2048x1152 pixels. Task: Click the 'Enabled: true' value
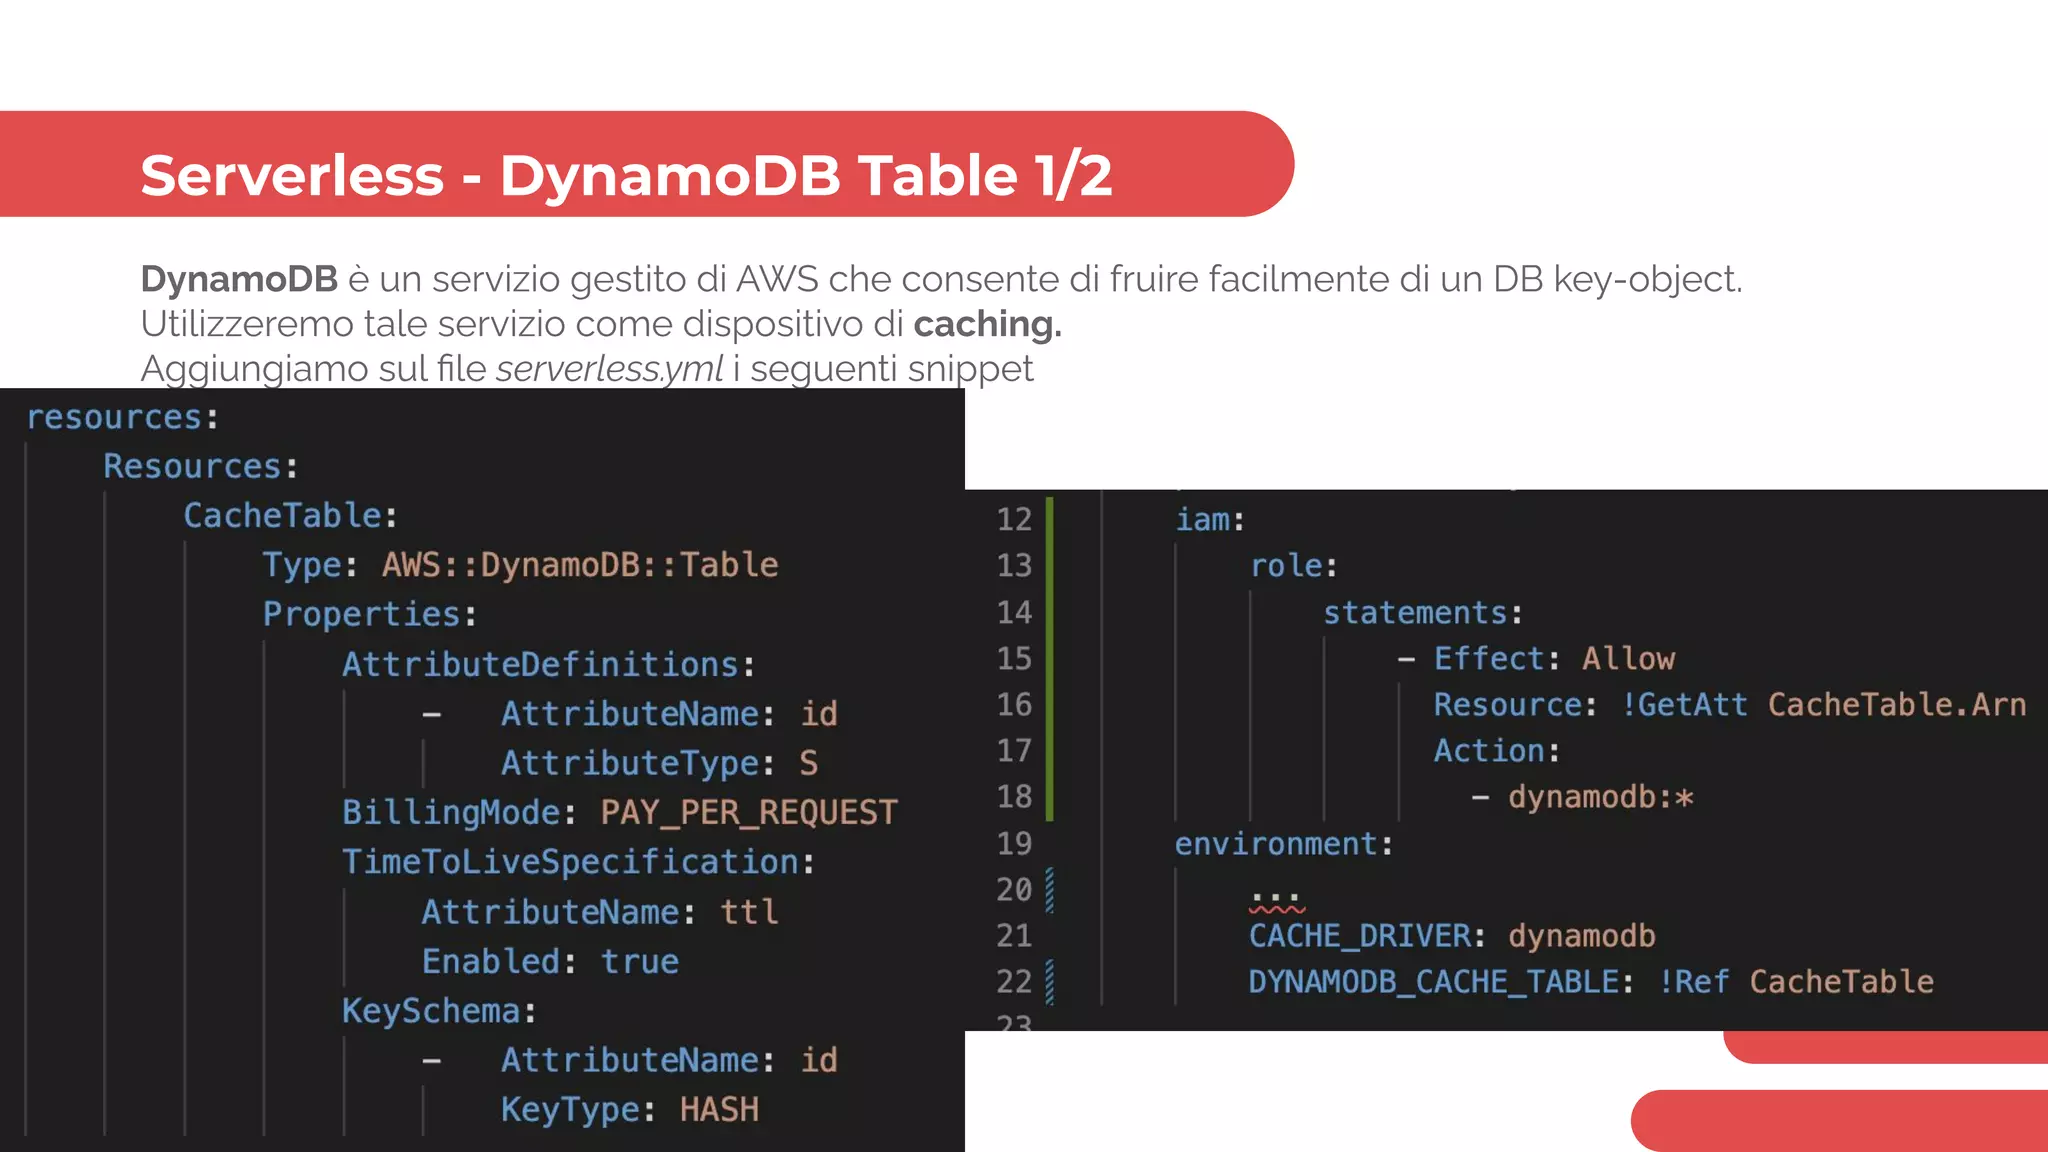(639, 961)
